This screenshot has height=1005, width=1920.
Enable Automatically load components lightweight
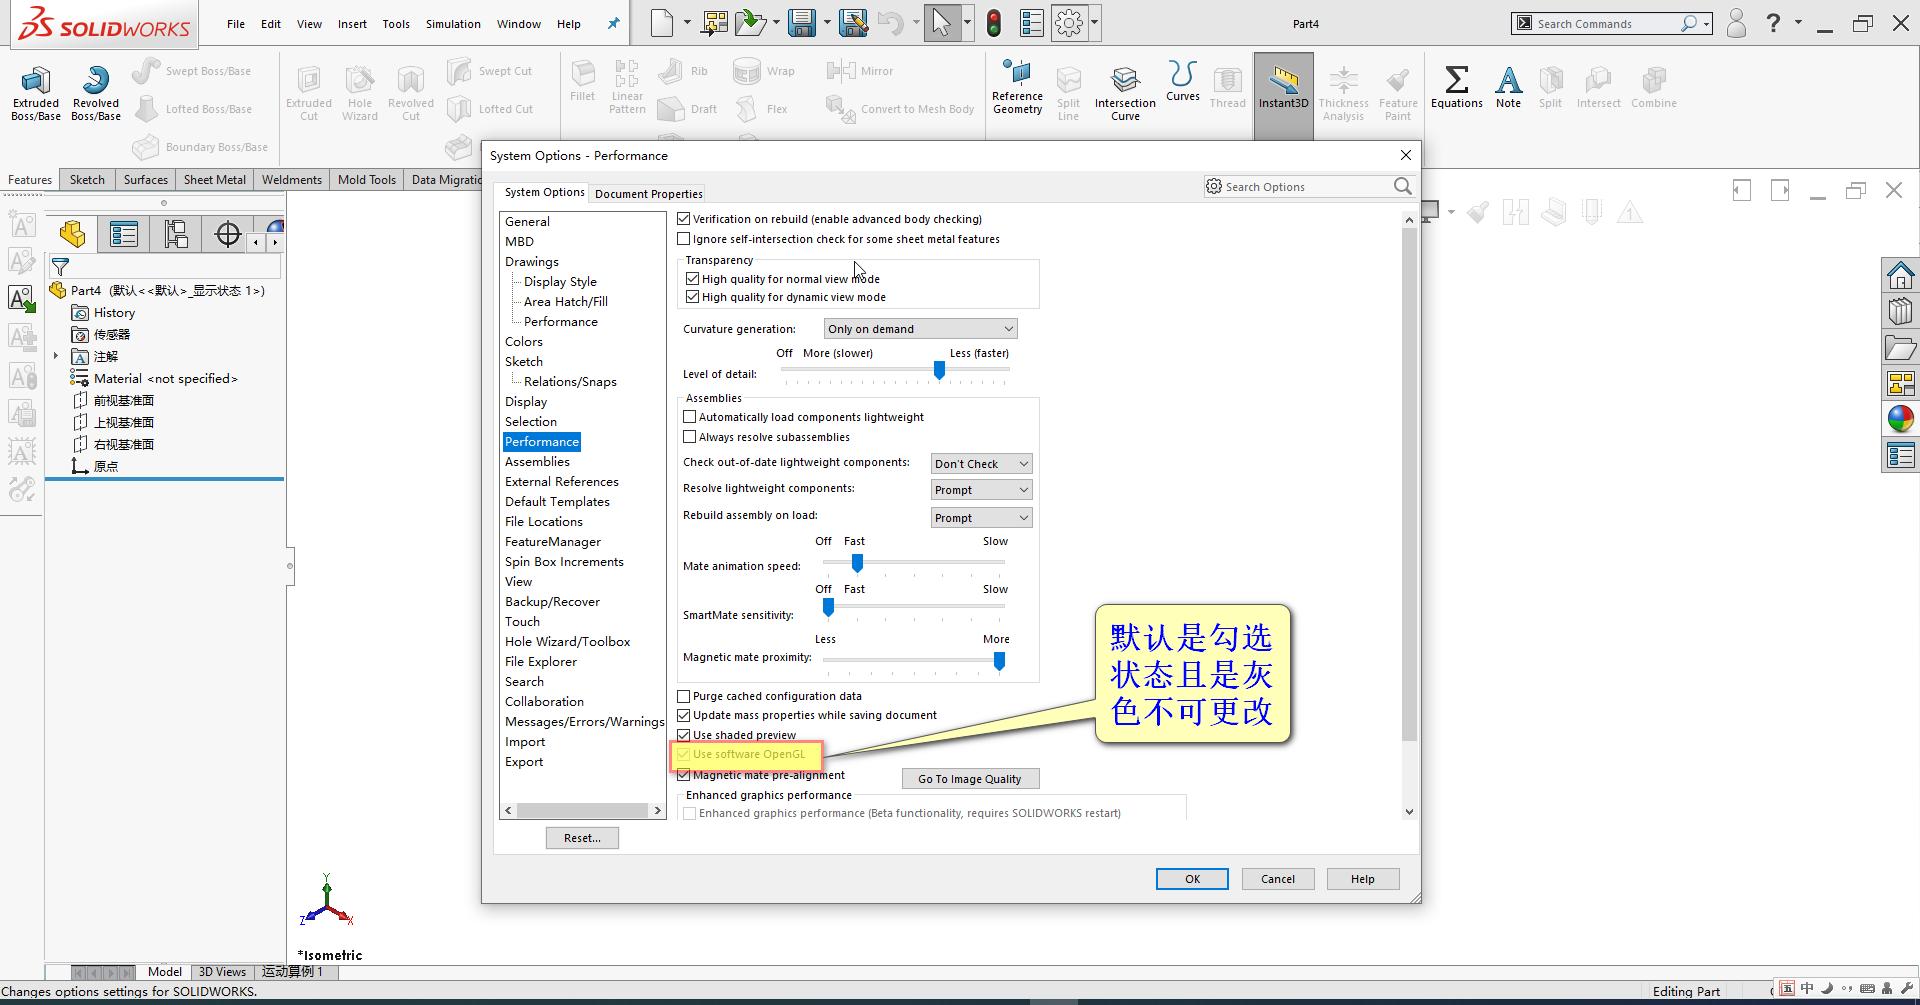(690, 416)
